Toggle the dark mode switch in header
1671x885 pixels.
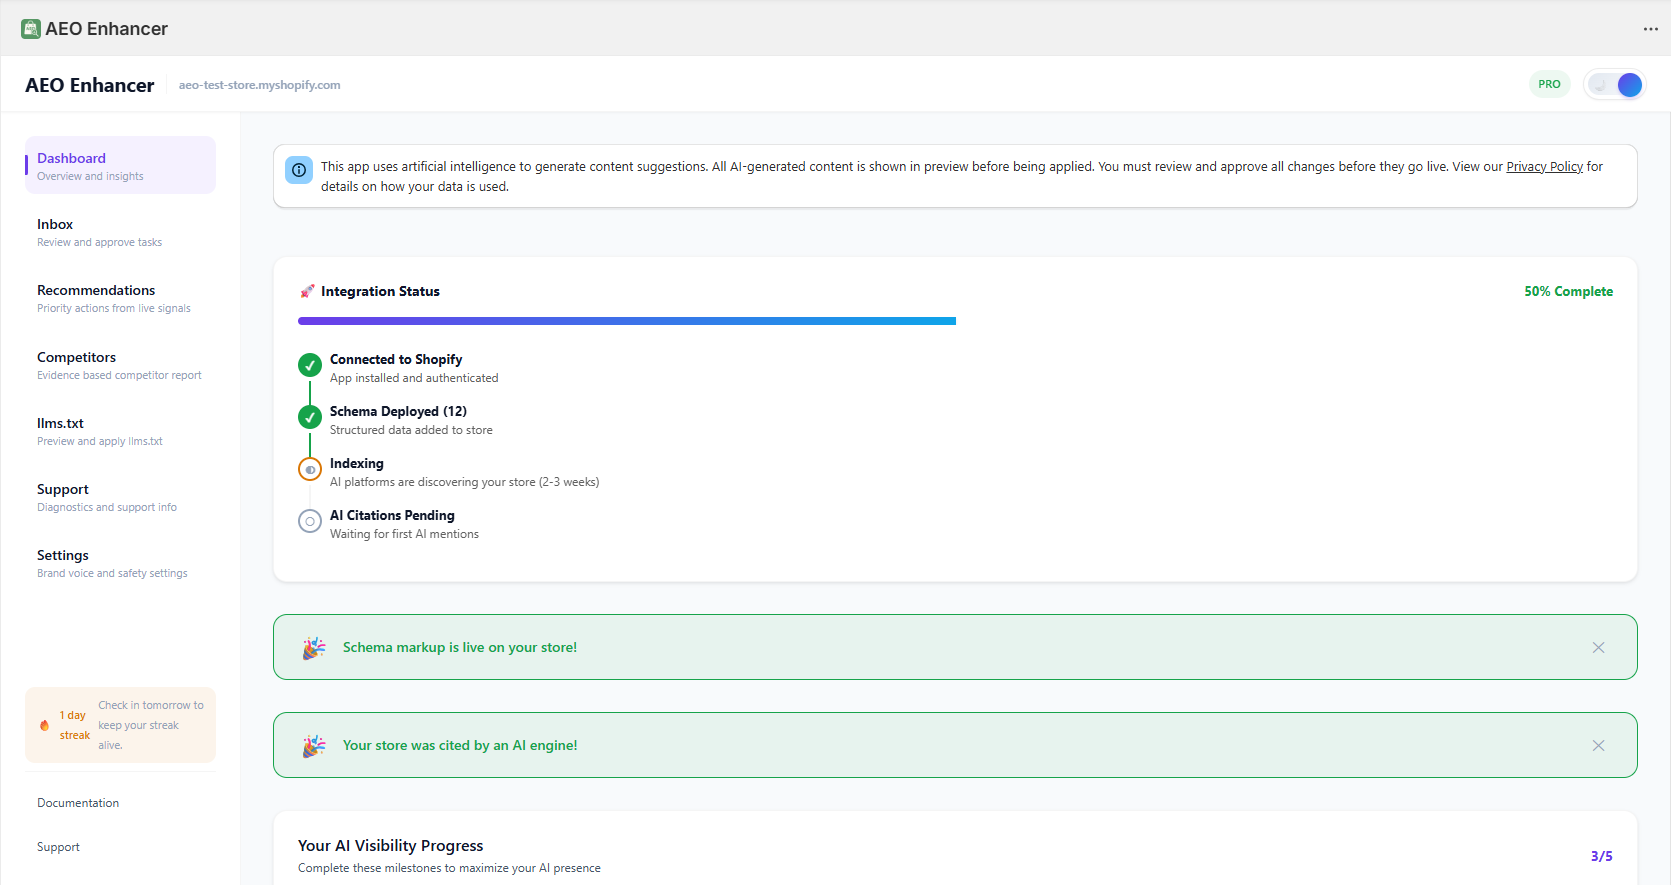[1615, 85]
